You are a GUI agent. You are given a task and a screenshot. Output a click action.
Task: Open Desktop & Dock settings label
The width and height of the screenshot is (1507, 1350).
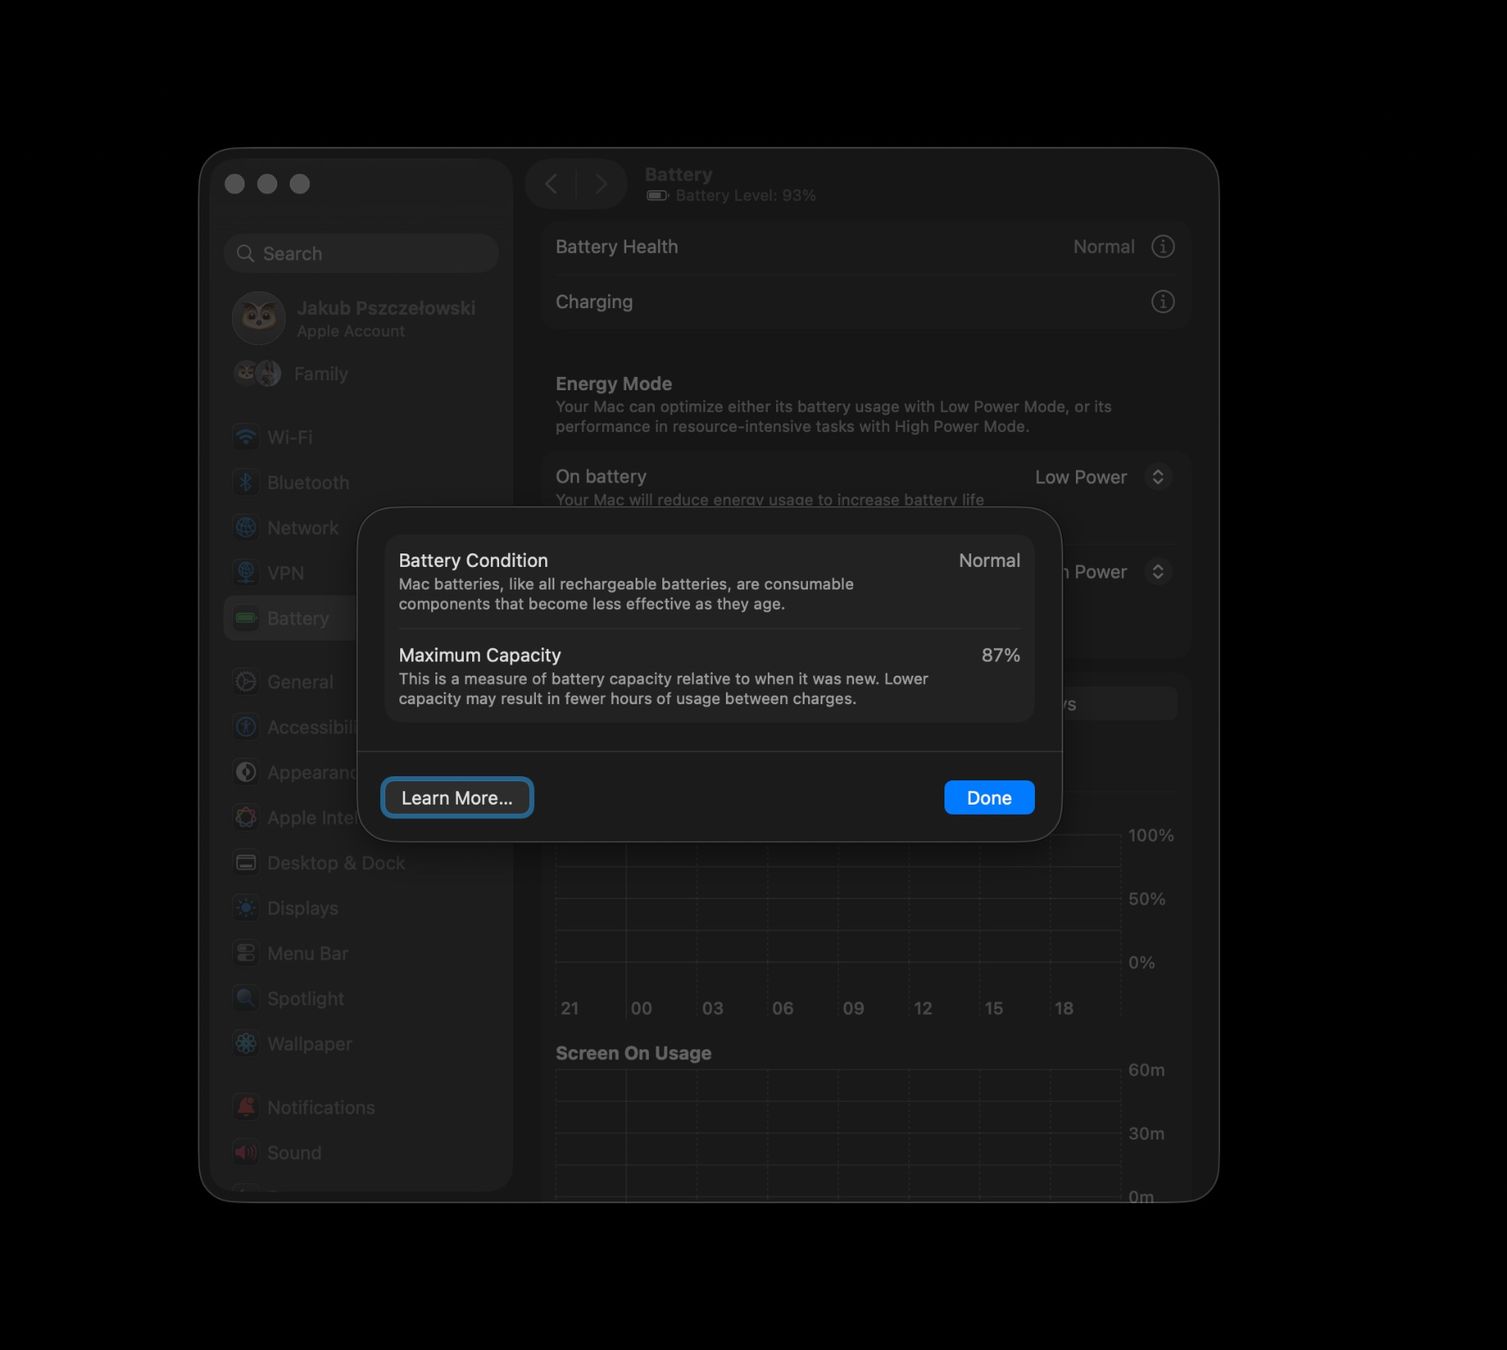pos(336,862)
